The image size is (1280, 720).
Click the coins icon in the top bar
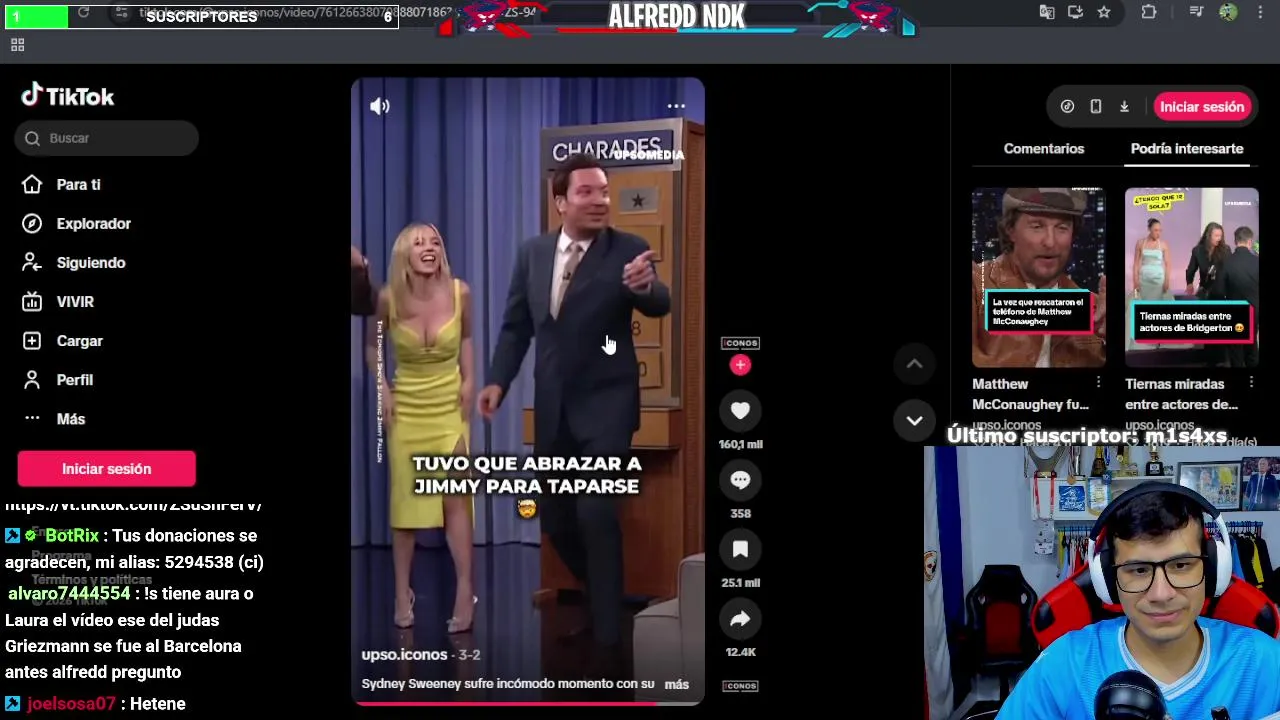coord(1067,107)
